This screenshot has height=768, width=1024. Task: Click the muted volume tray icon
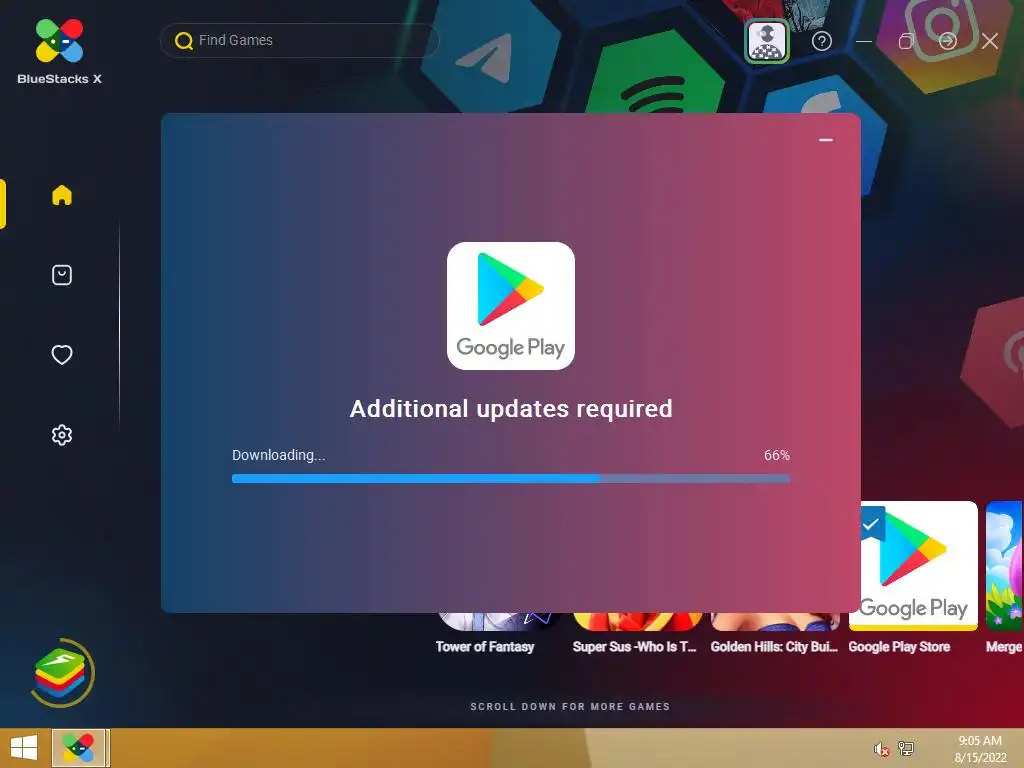coord(881,749)
